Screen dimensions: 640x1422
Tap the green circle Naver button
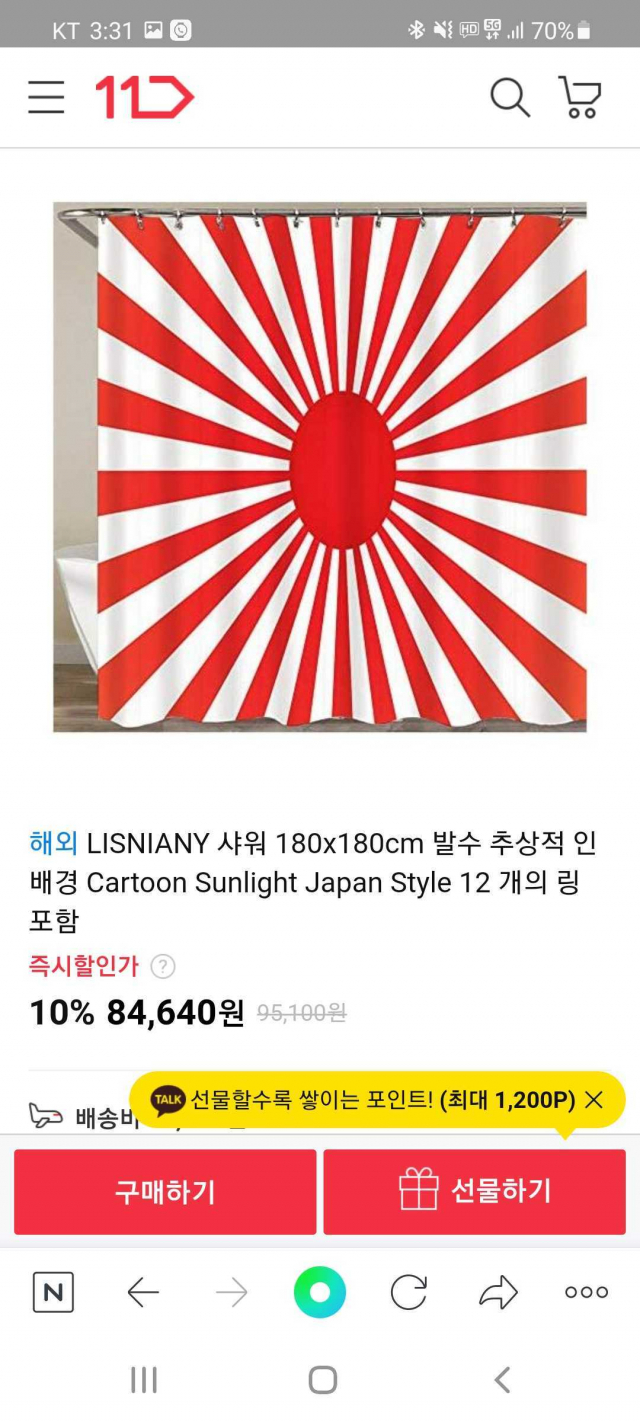(x=320, y=1293)
